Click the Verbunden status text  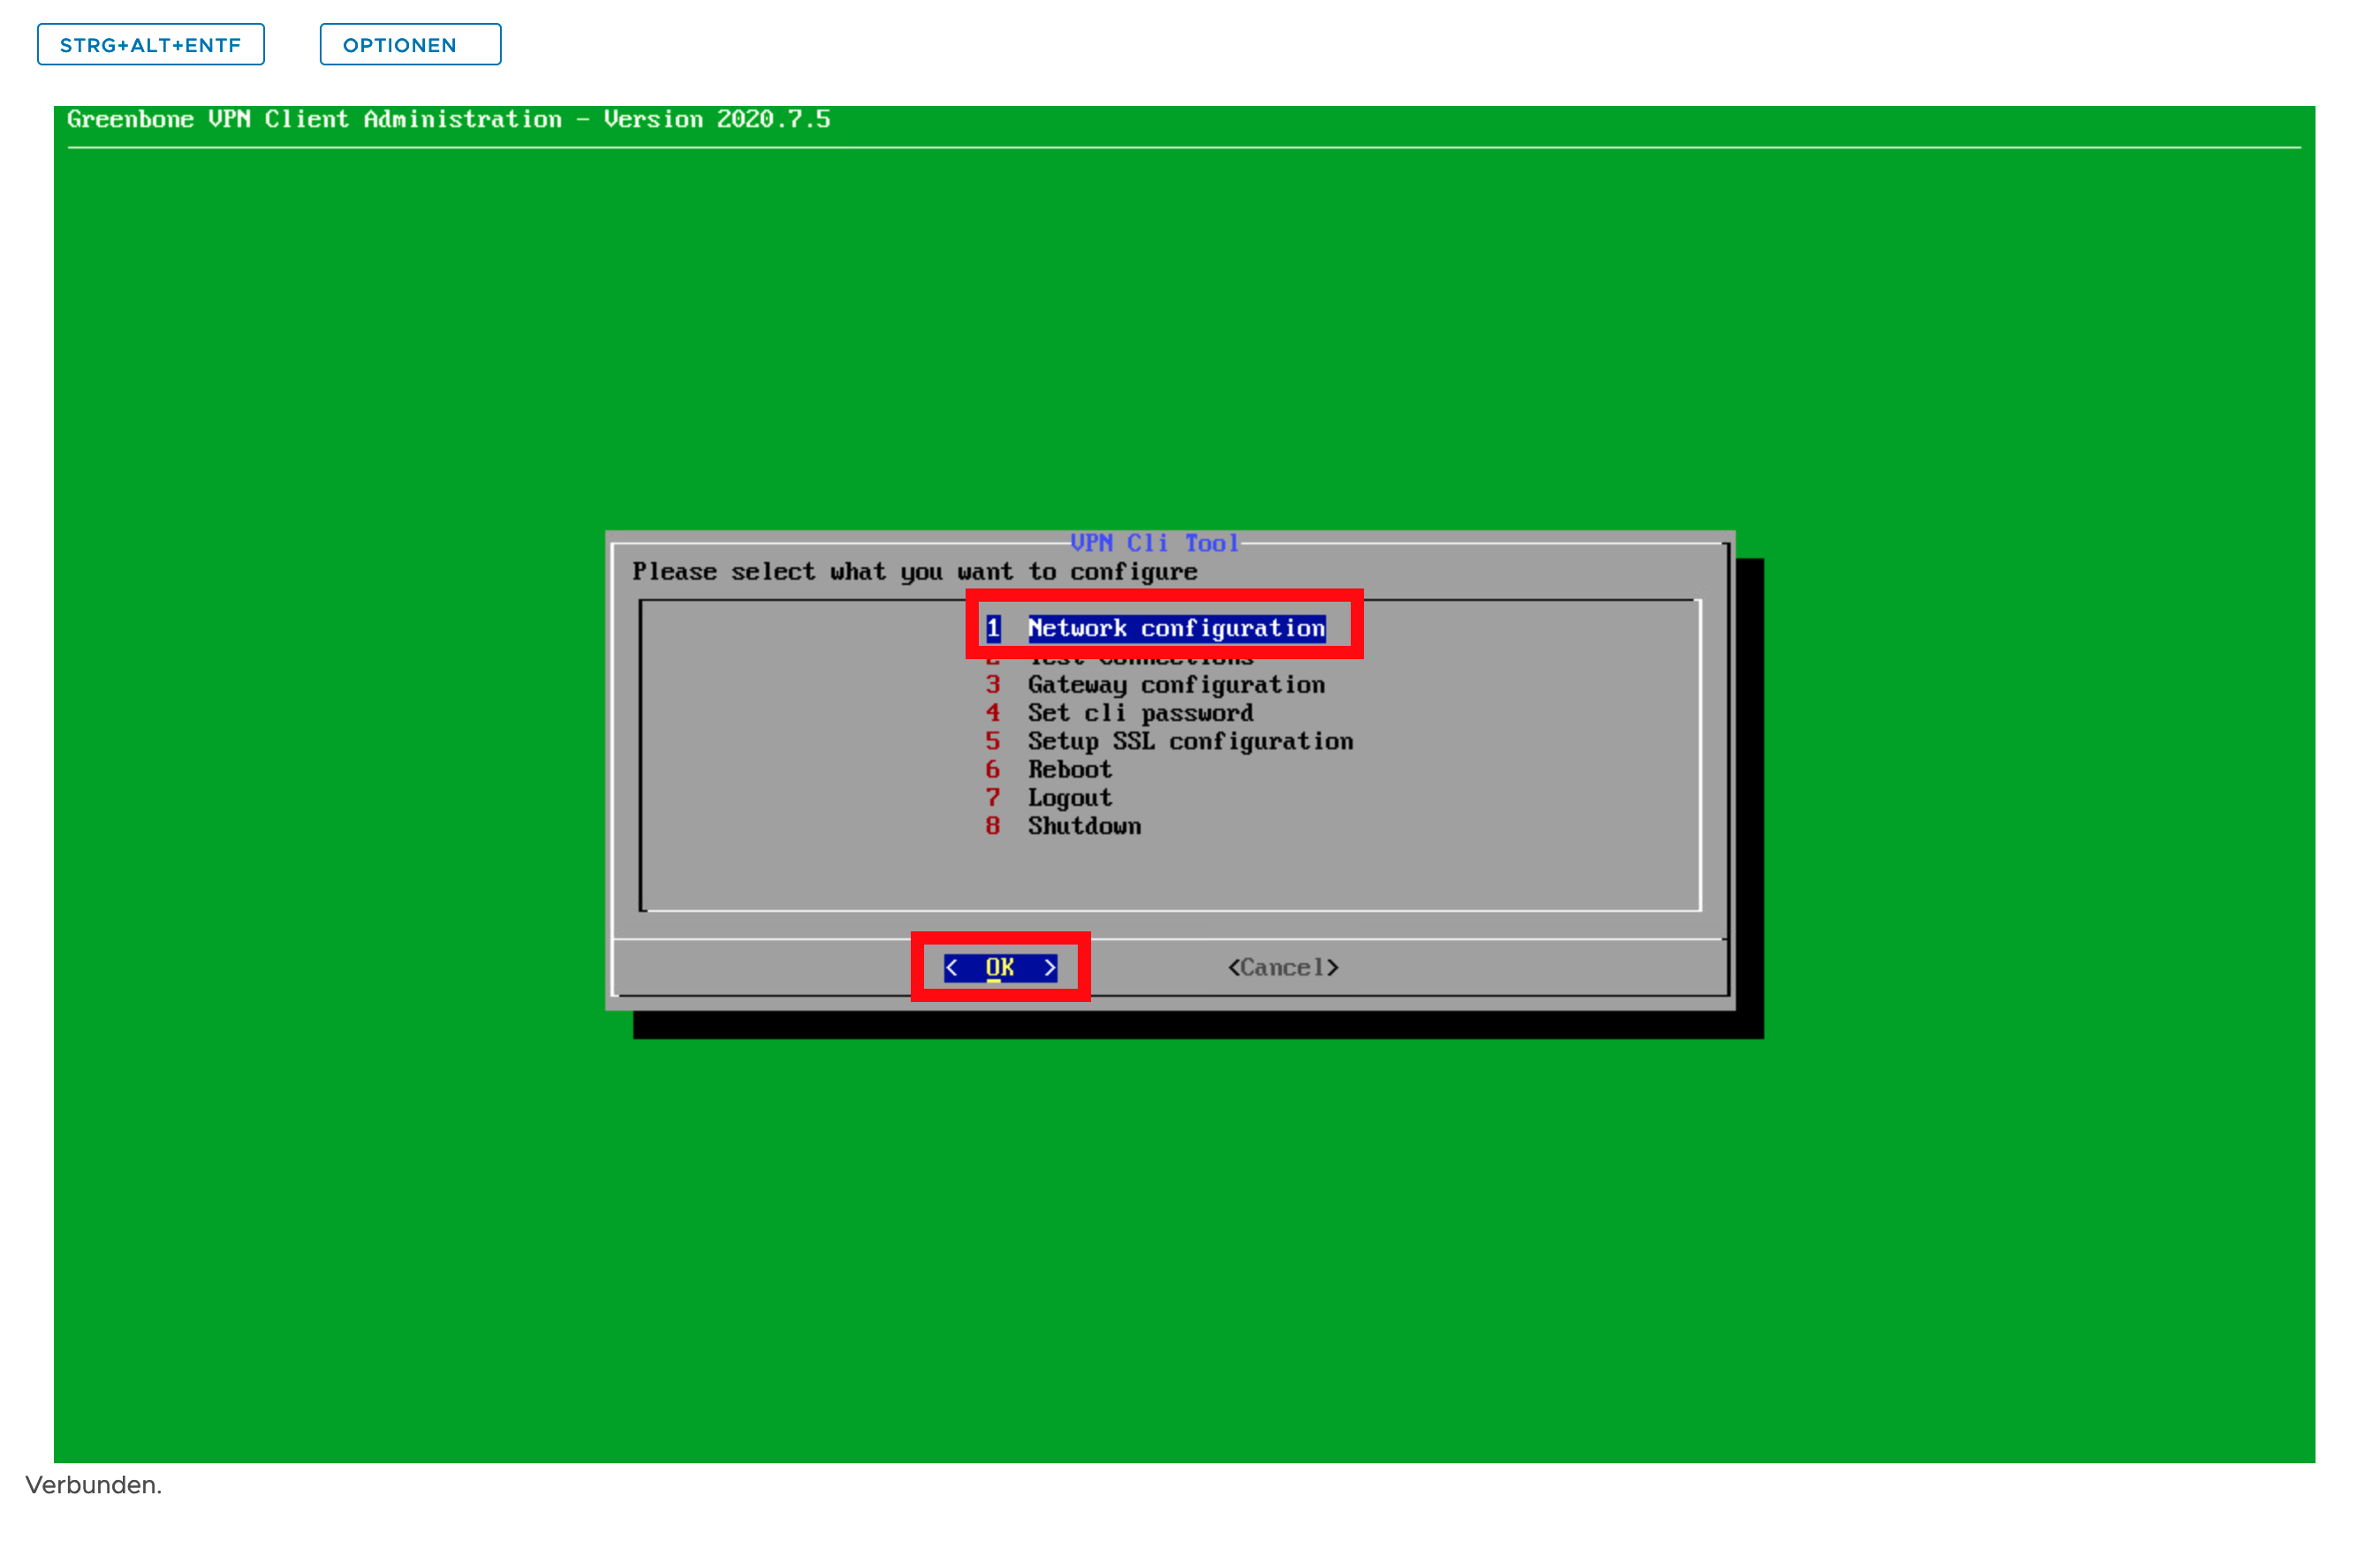(94, 1486)
